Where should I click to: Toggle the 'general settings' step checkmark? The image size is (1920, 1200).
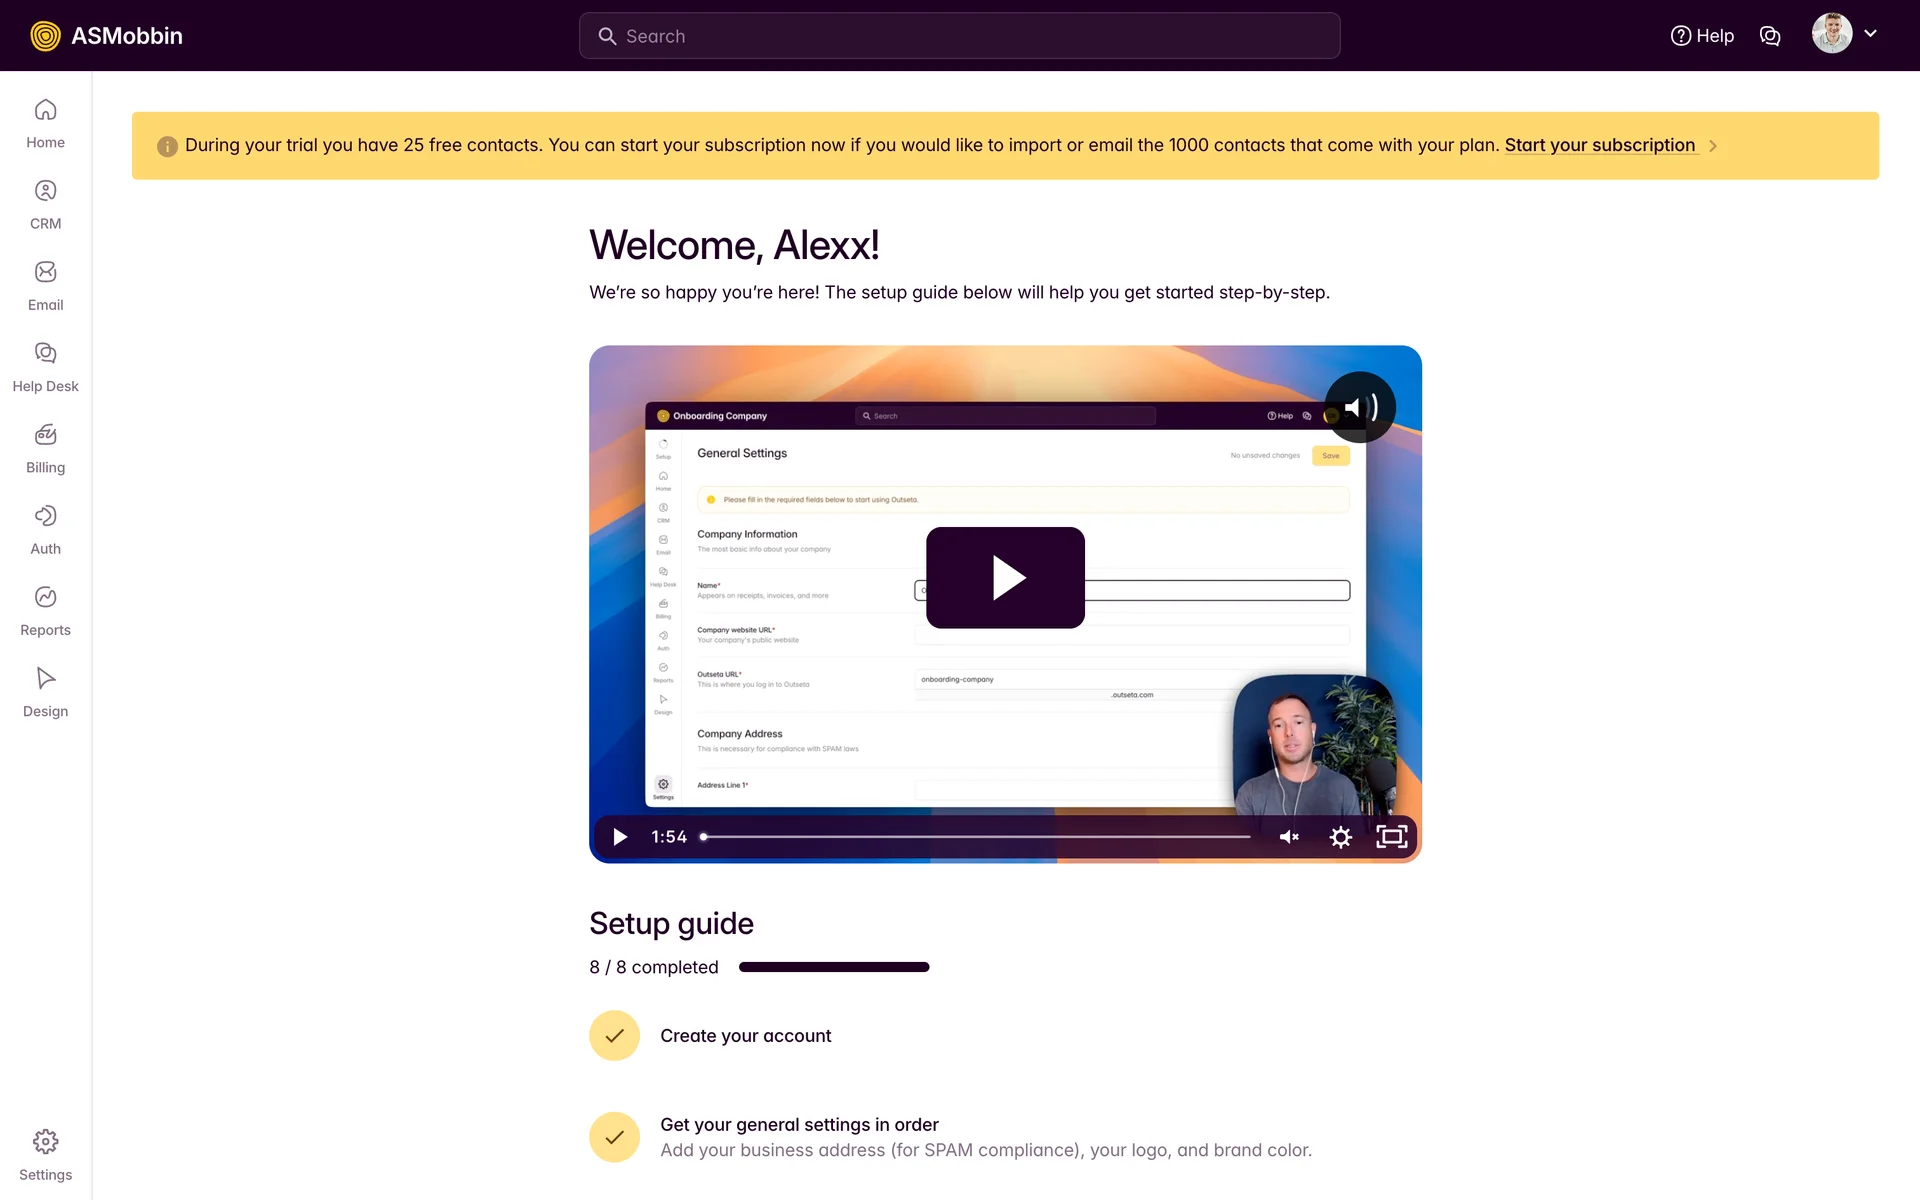pyautogui.click(x=614, y=1137)
